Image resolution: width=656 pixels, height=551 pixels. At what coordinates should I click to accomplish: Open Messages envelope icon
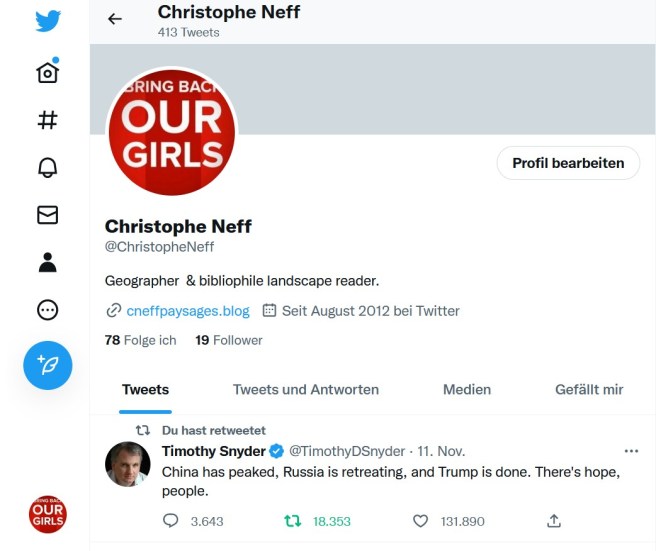[47, 215]
